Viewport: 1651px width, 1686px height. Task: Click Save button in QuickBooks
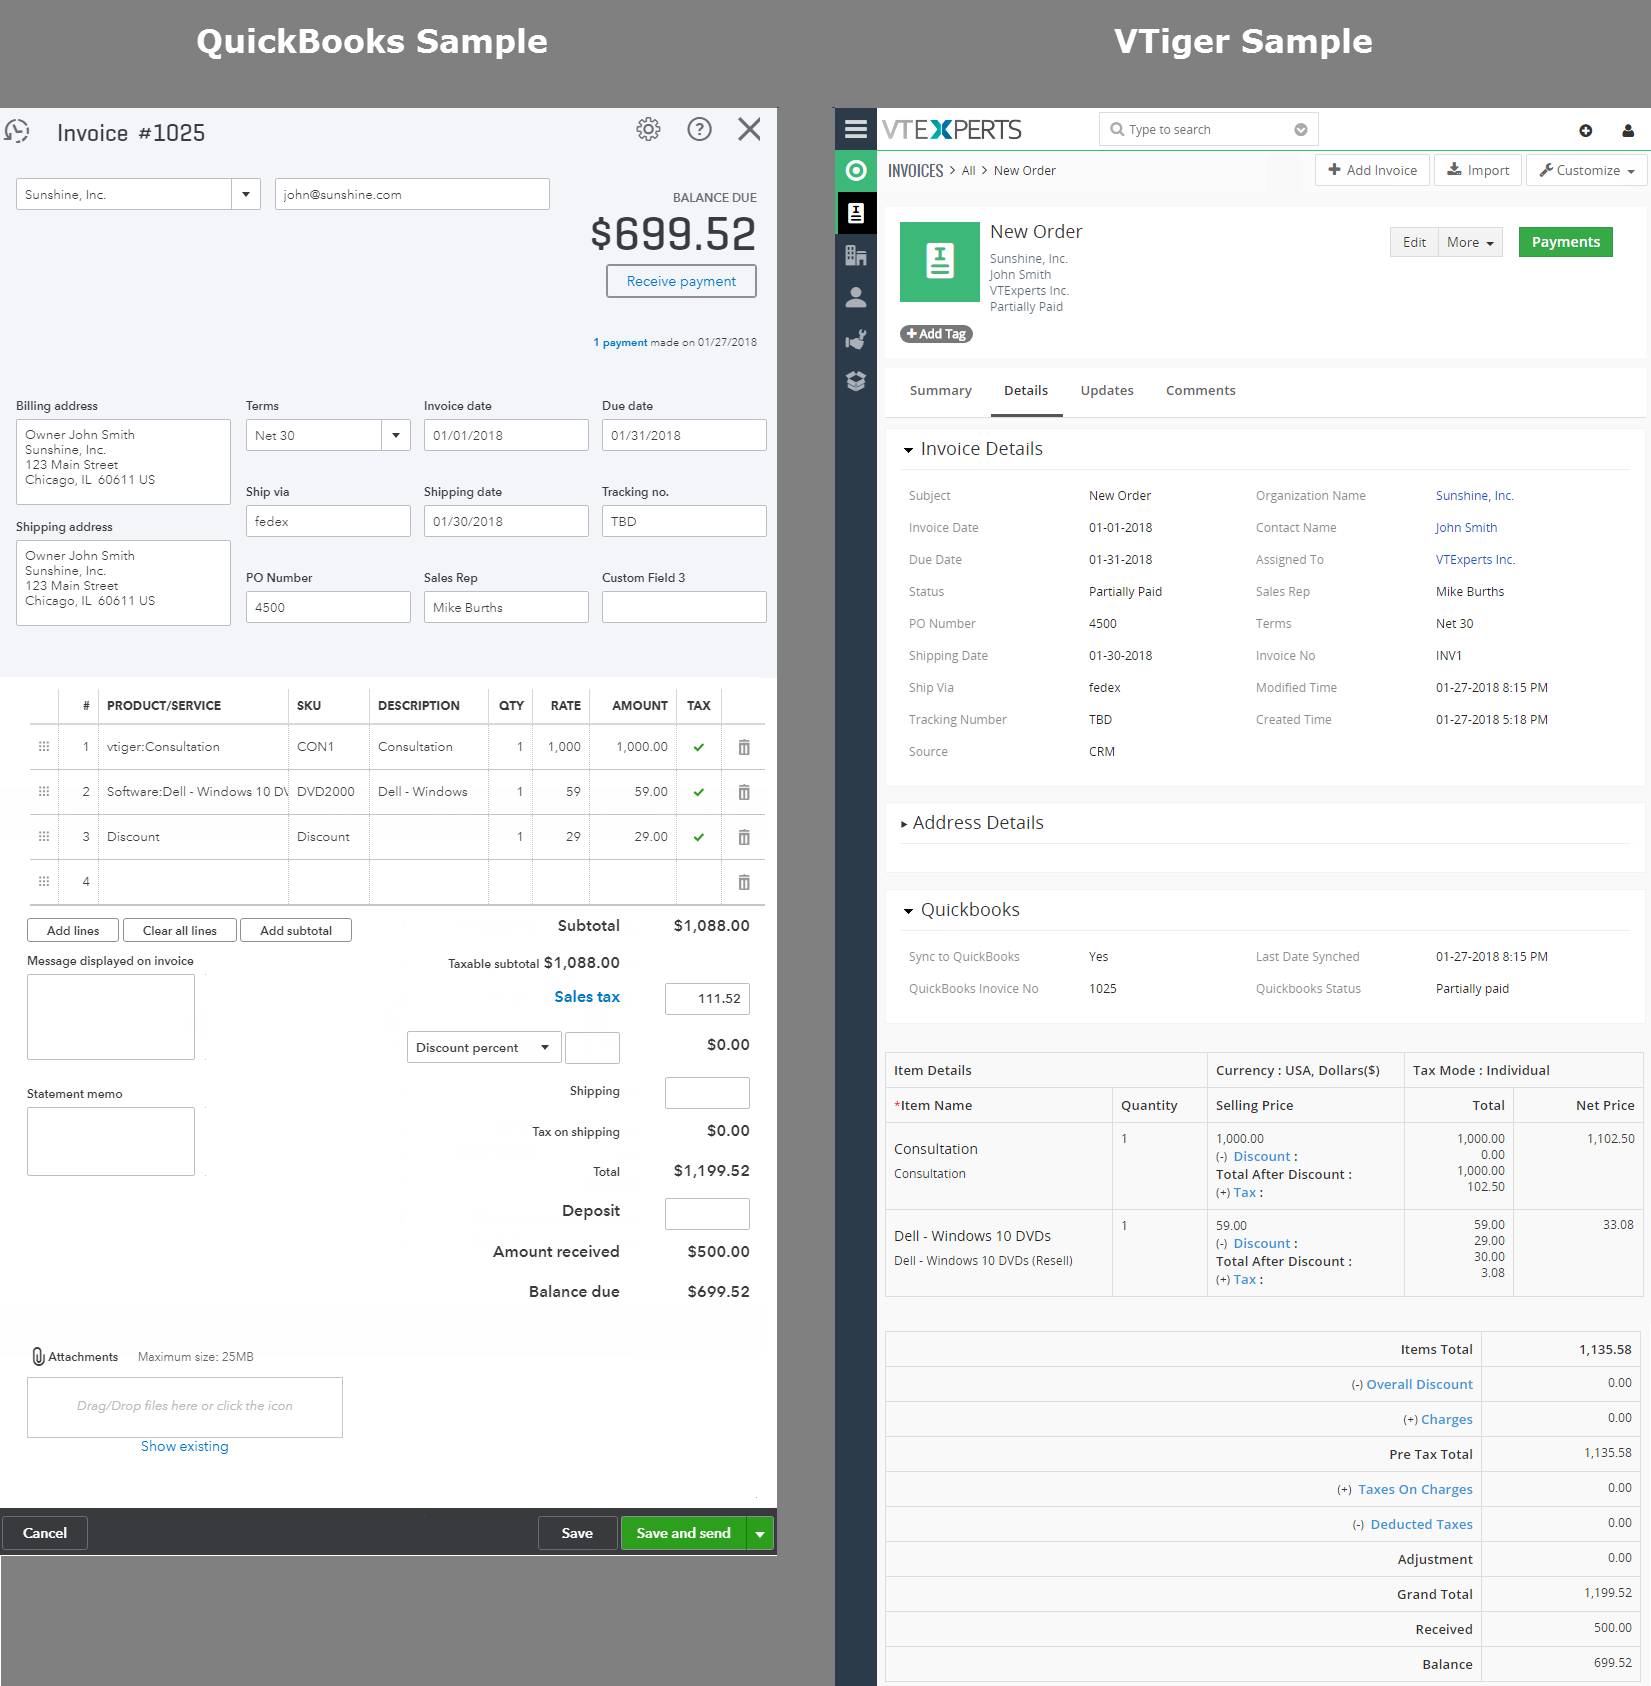(x=577, y=1533)
